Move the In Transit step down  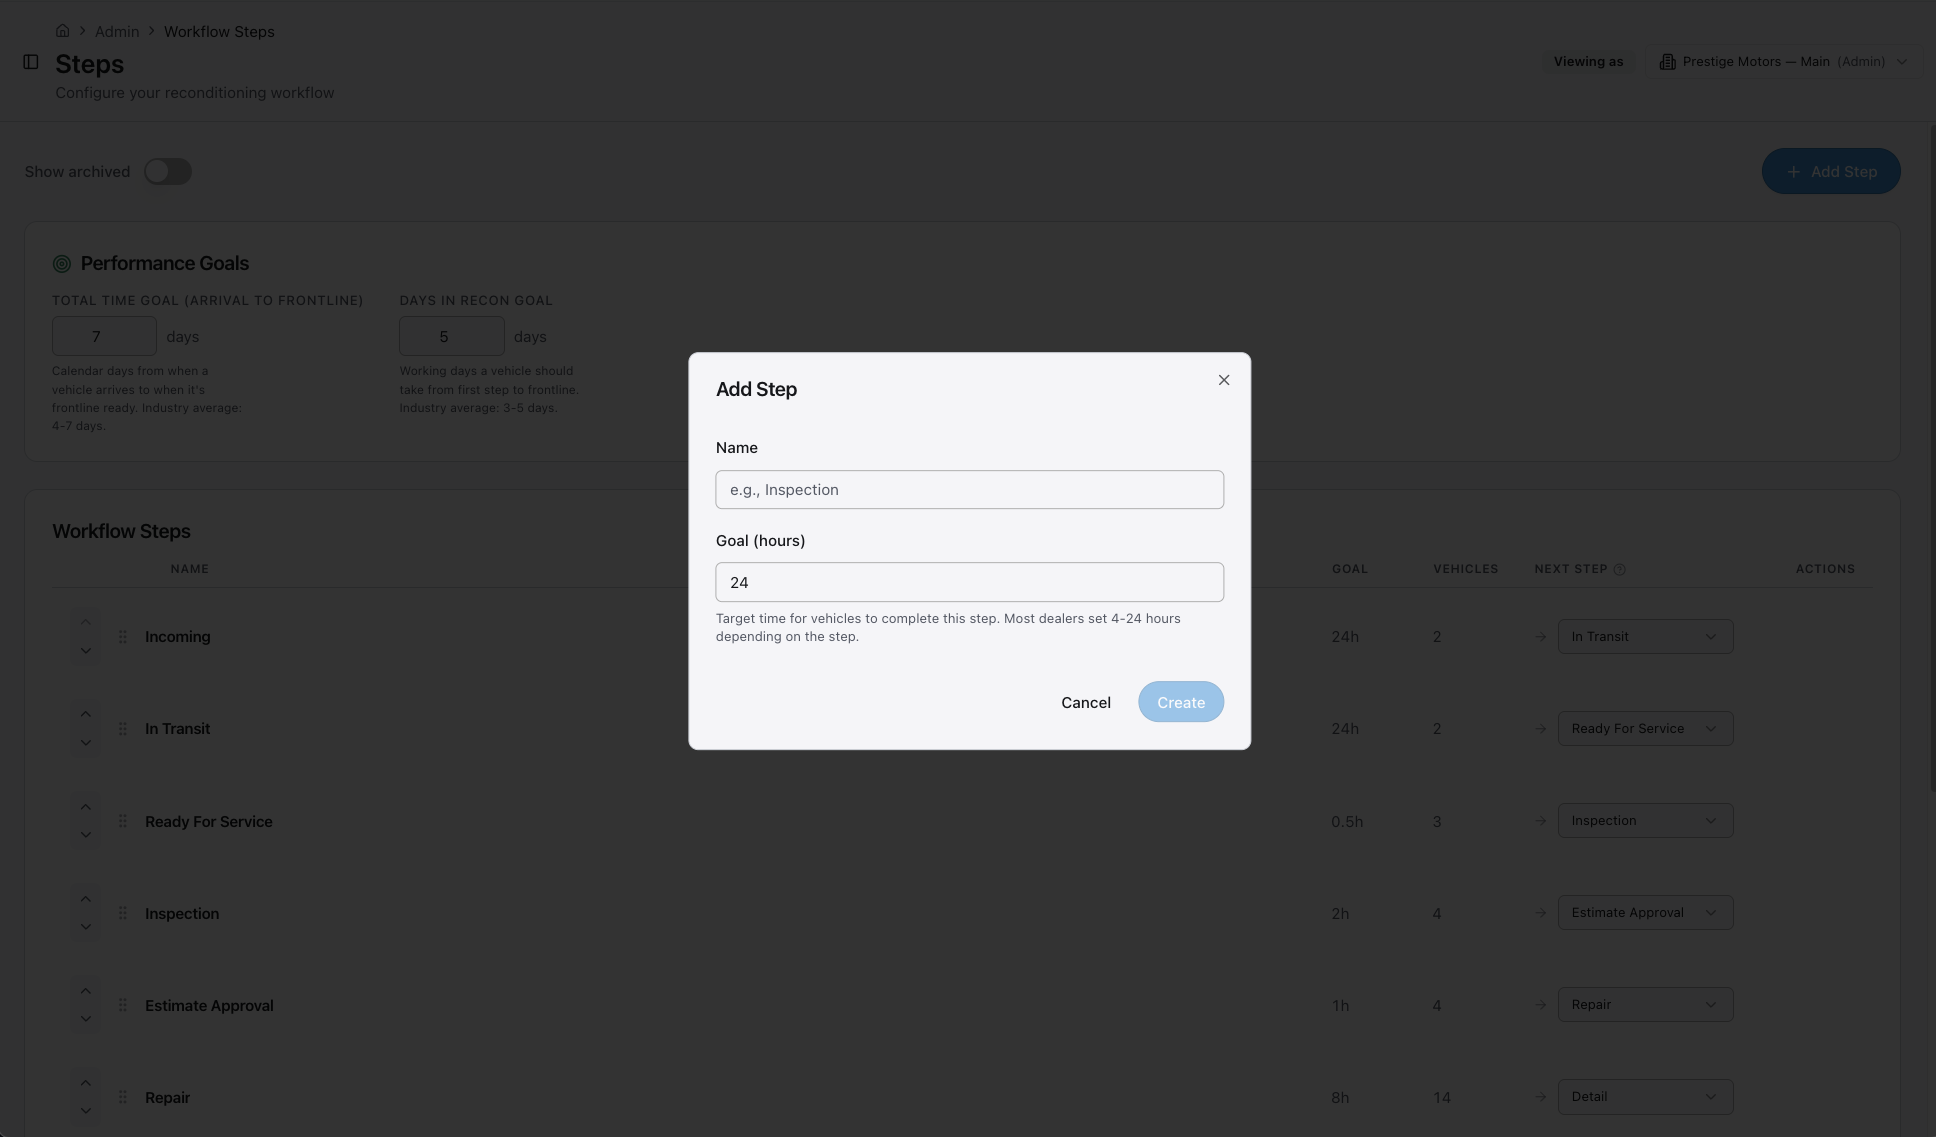(x=86, y=743)
